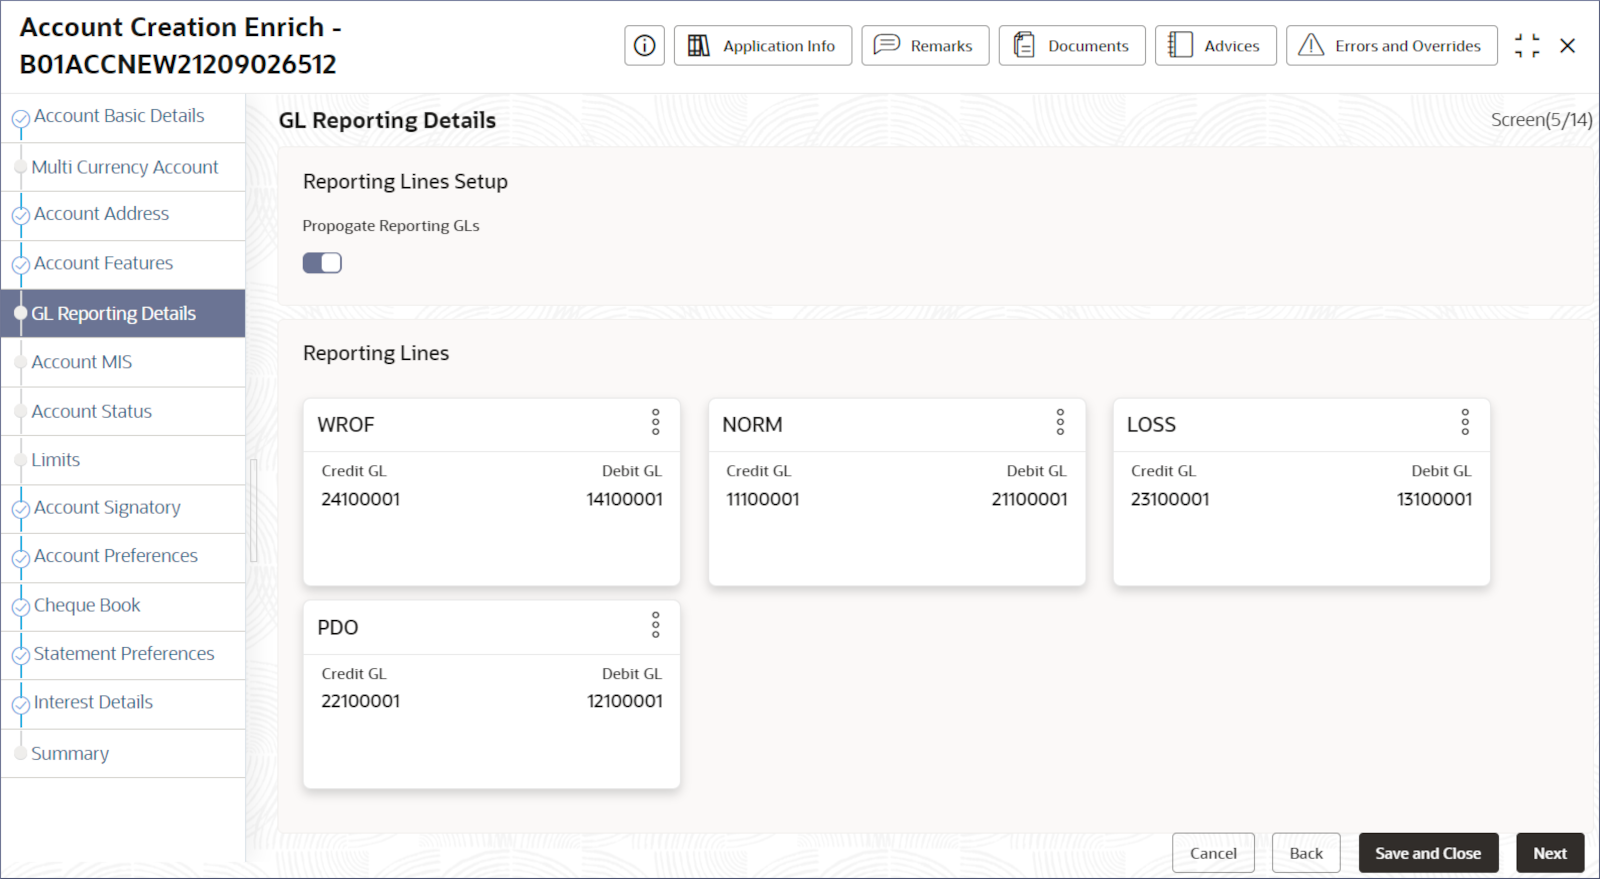
Task: Click WROF Credit GL value 24100001
Action: tap(360, 499)
